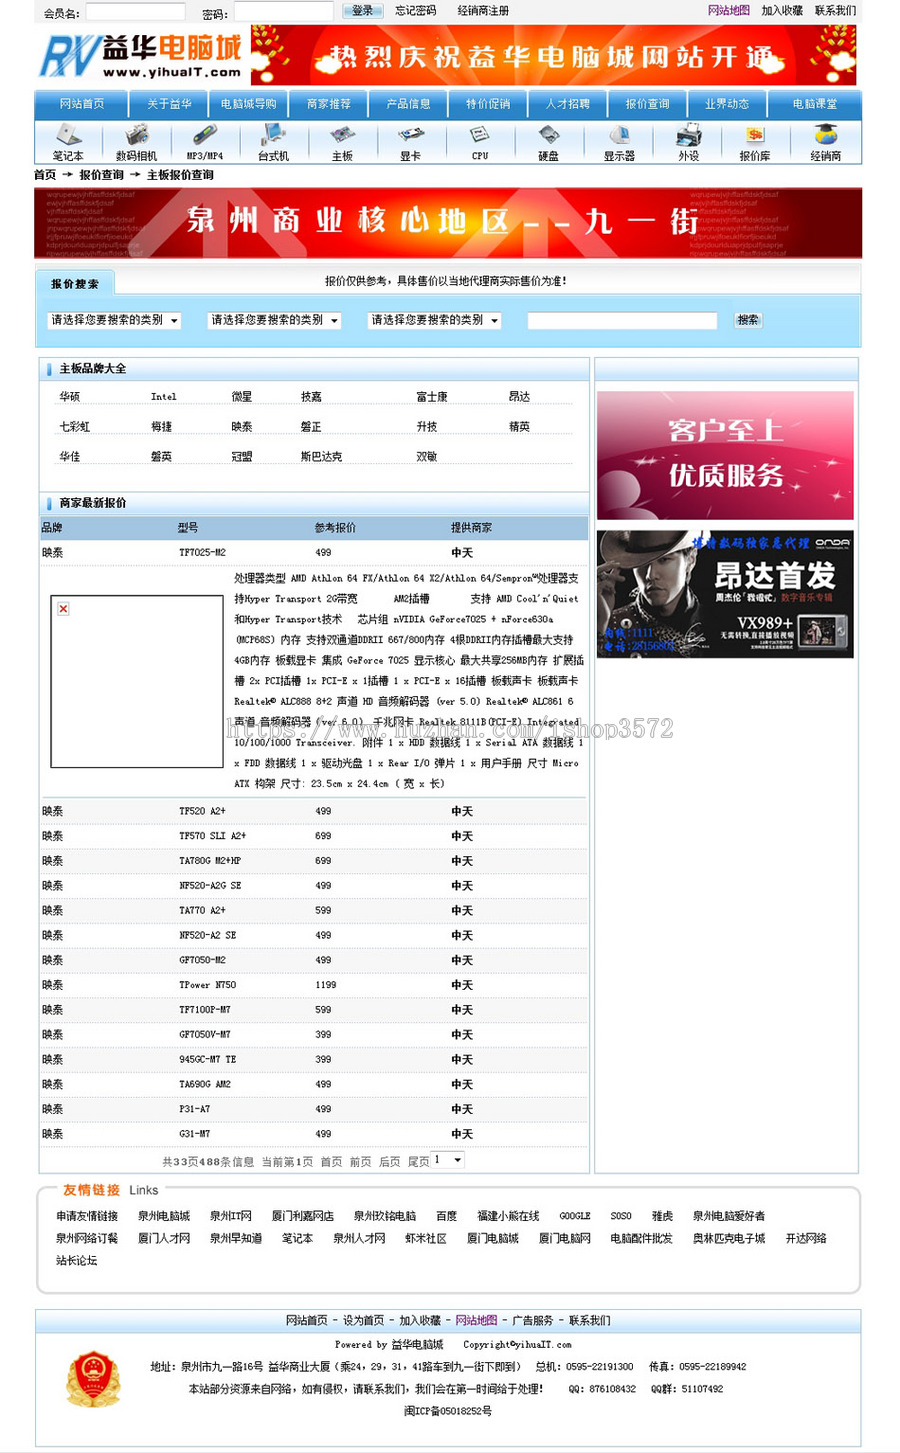
Task: Click the CPU category icon
Action: [x=480, y=140]
